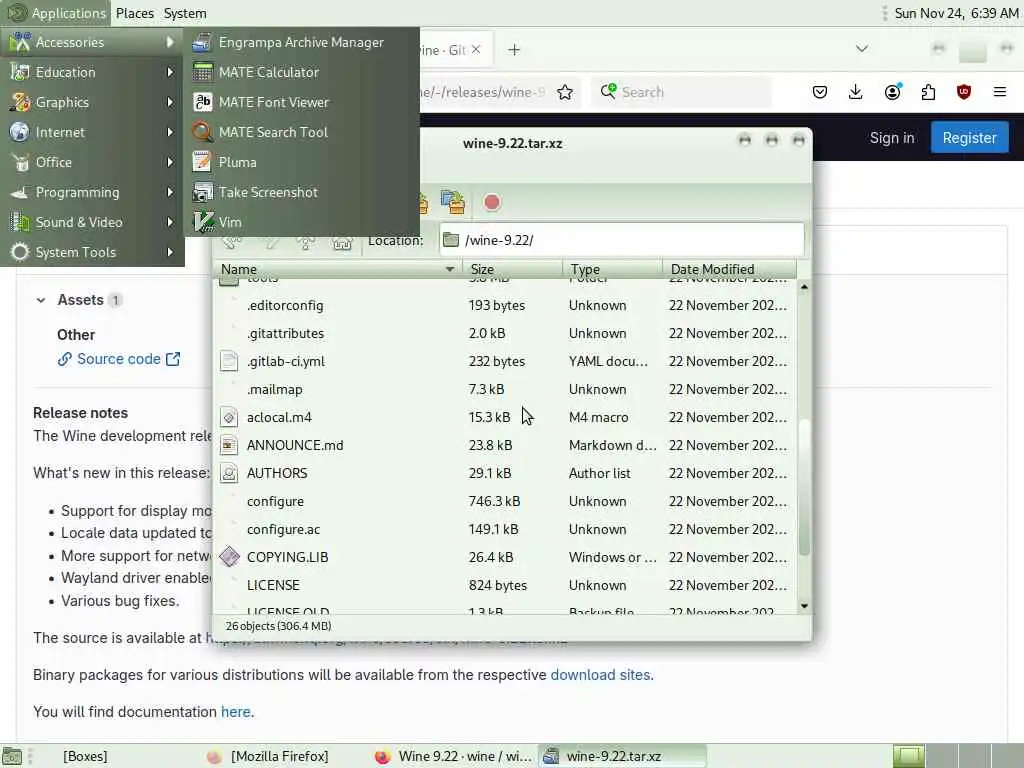Open Firefox list all tabs dropdown

[862, 49]
